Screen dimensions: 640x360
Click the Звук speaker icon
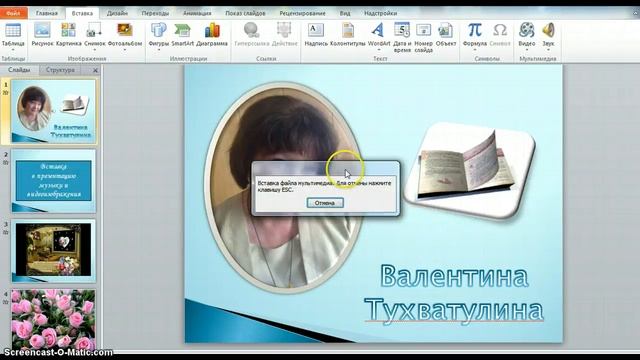pos(548,30)
